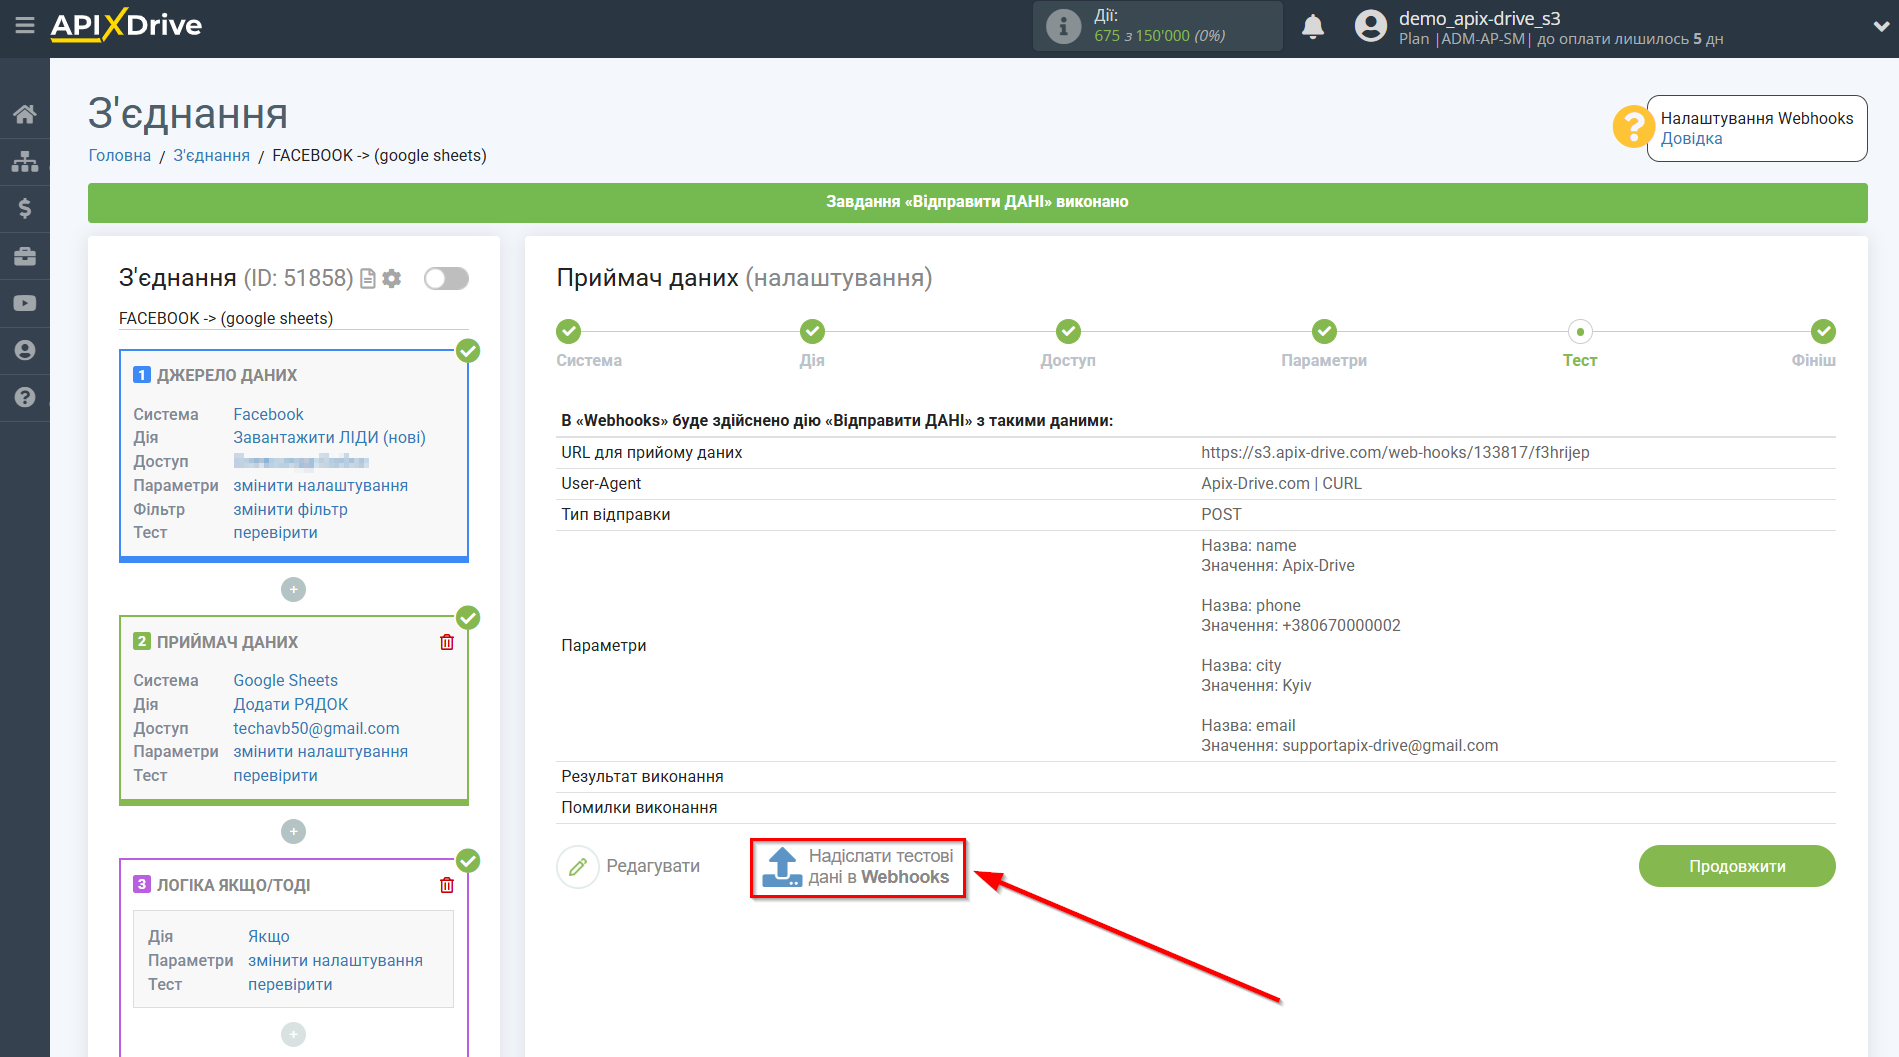Click змінити налаштування in logic block
The image size is (1899, 1057).
pyautogui.click(x=335, y=960)
